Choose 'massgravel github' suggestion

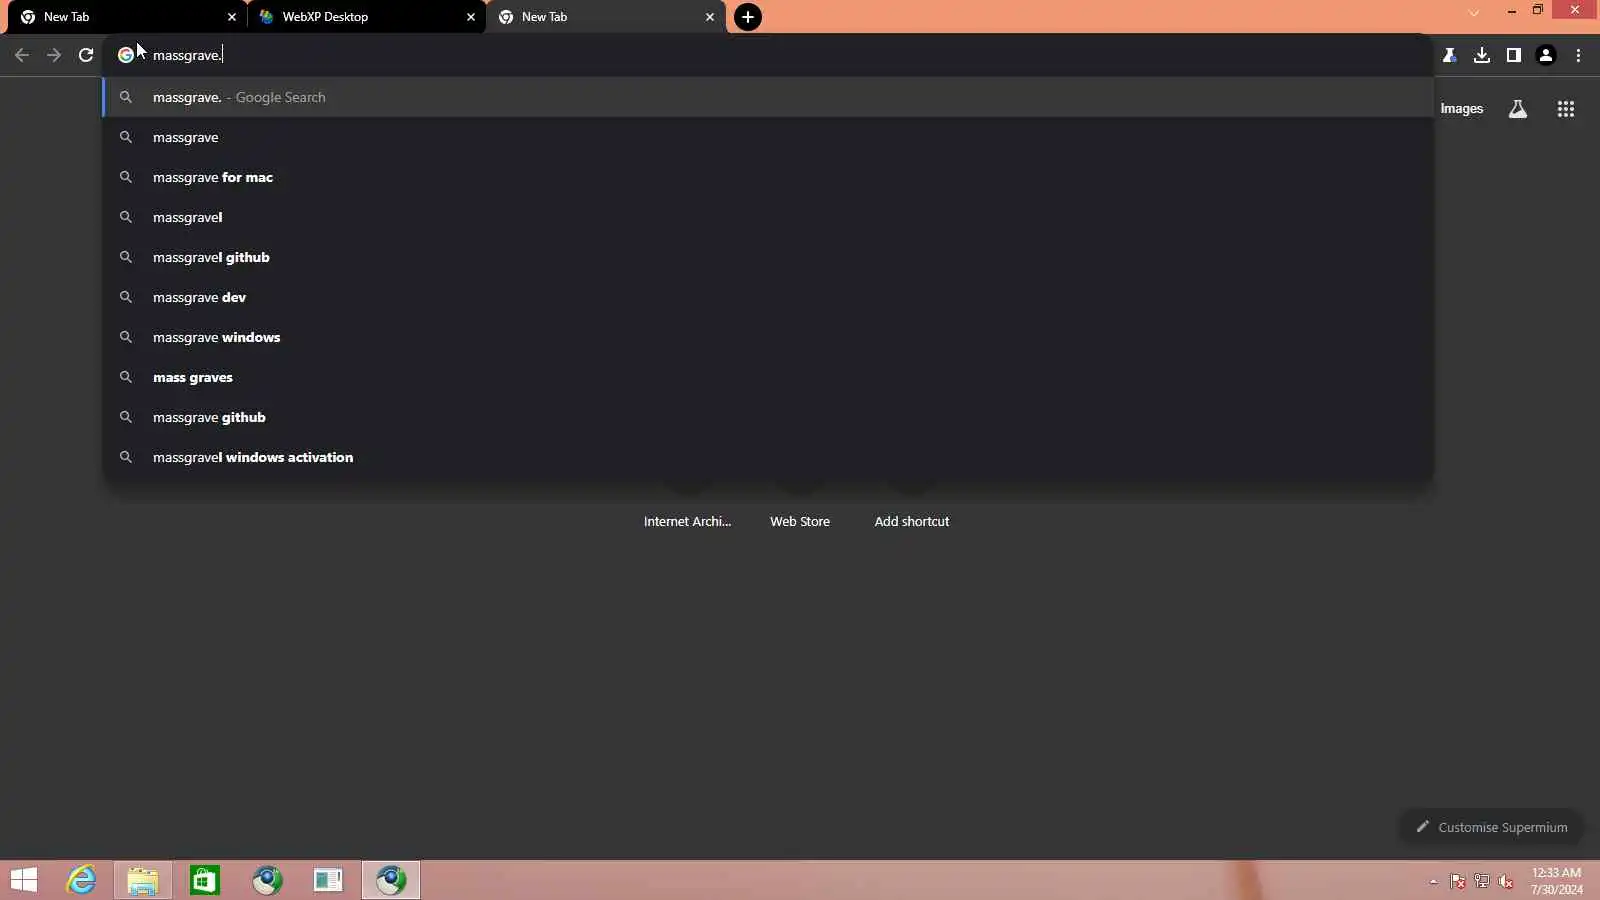(768, 257)
